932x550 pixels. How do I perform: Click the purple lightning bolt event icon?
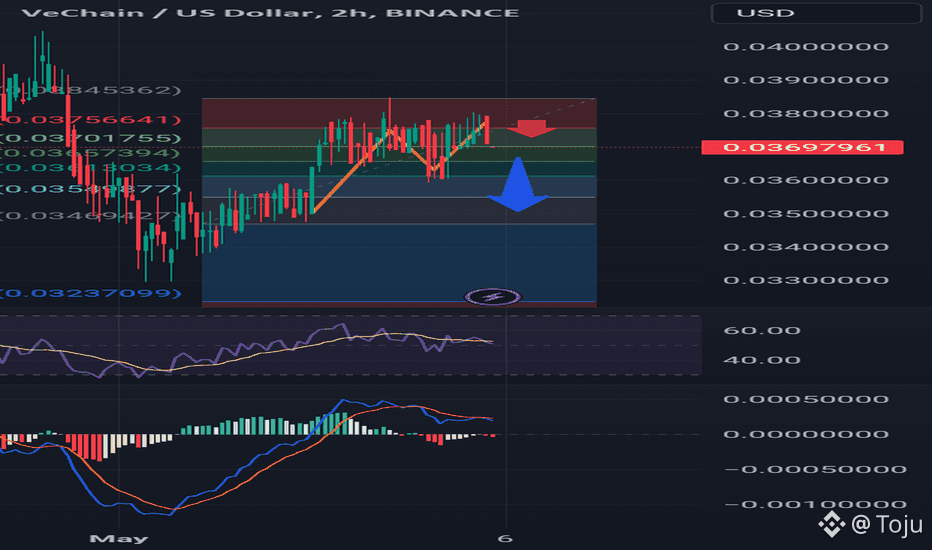tap(493, 297)
